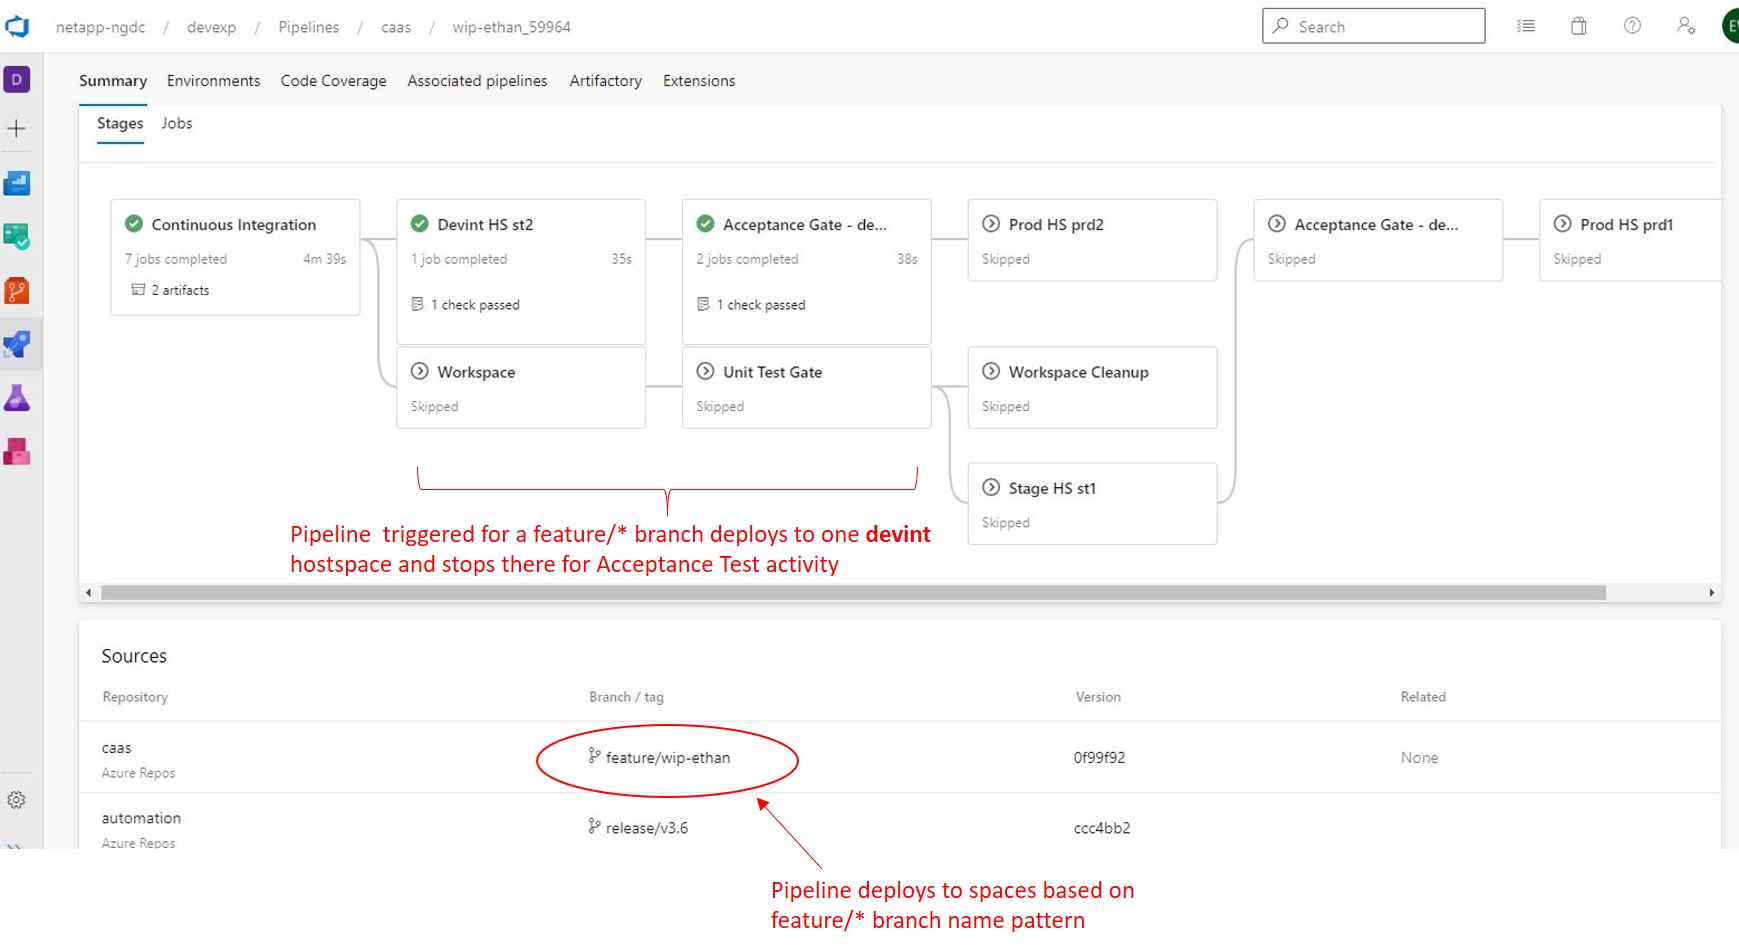Open Azure DevOps home logo

click(x=17, y=27)
